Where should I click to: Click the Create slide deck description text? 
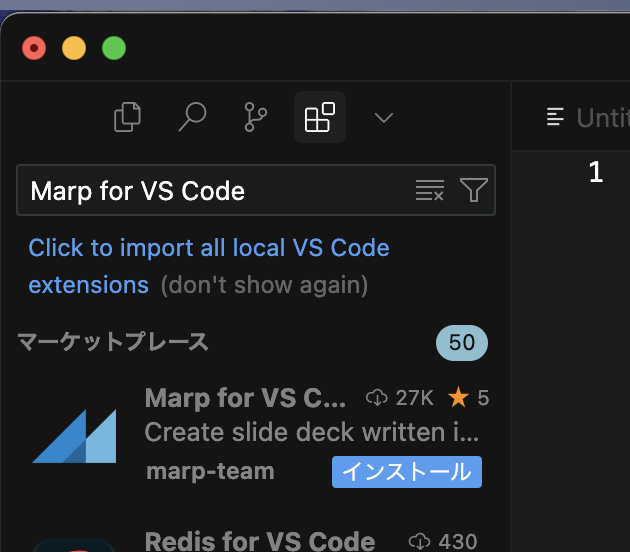[312, 432]
